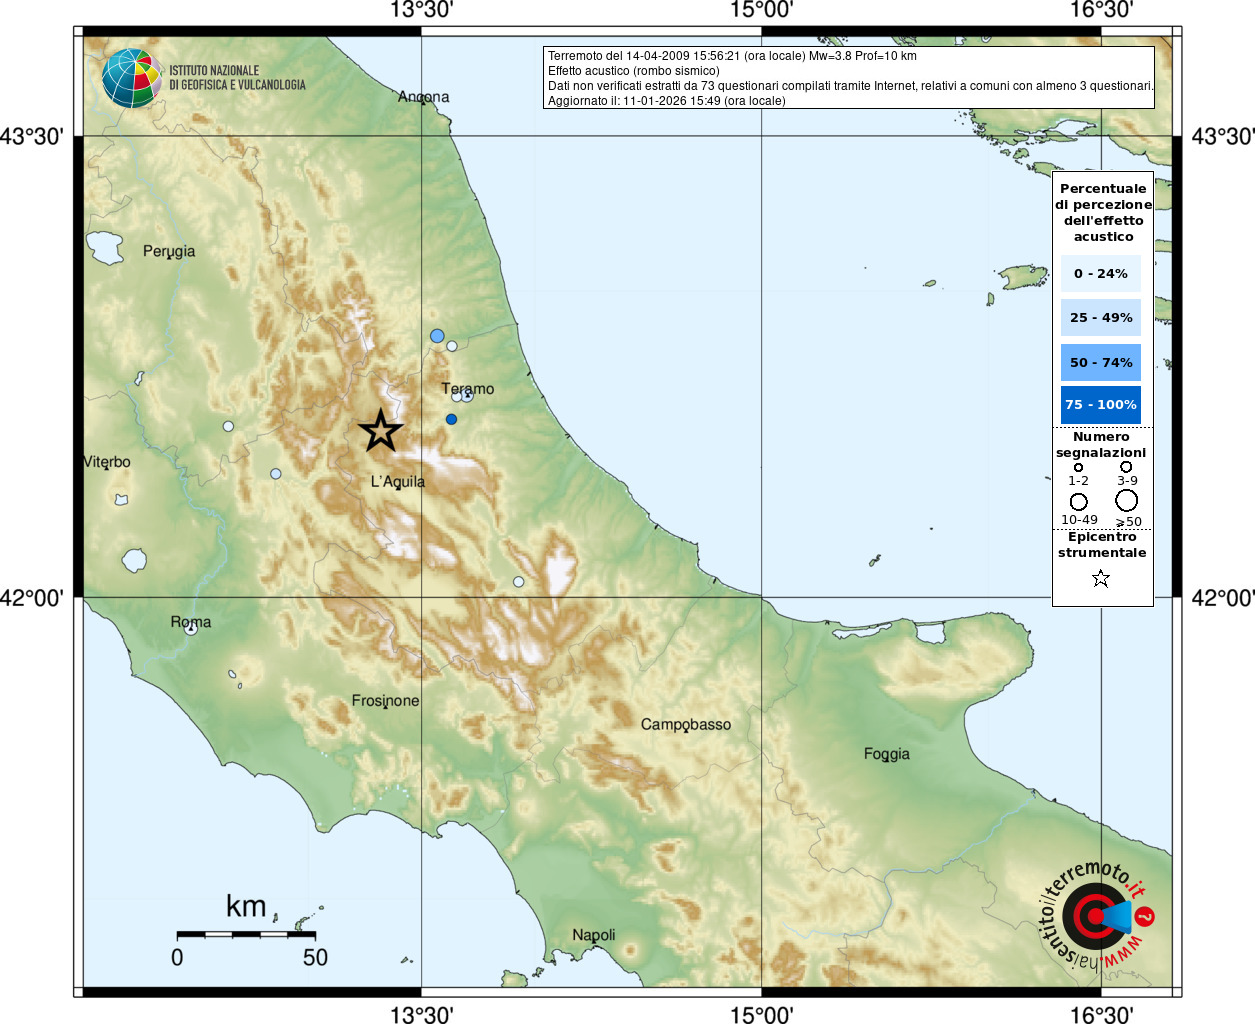Click the L'Aquila city label
The width and height of the screenshot is (1255, 1024).
pyautogui.click(x=398, y=482)
